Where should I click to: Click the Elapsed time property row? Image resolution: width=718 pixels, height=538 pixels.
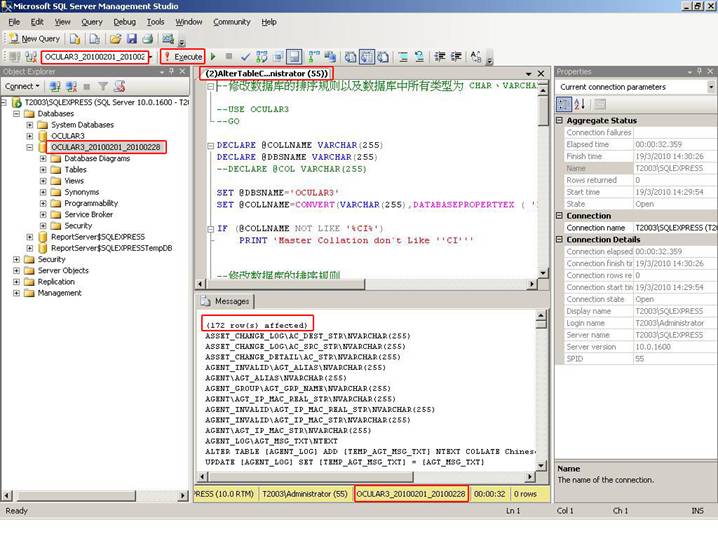636,144
